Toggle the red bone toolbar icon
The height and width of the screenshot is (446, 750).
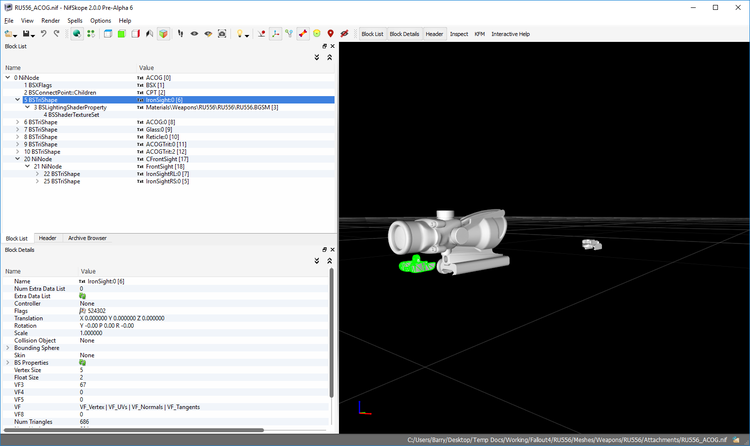click(303, 34)
